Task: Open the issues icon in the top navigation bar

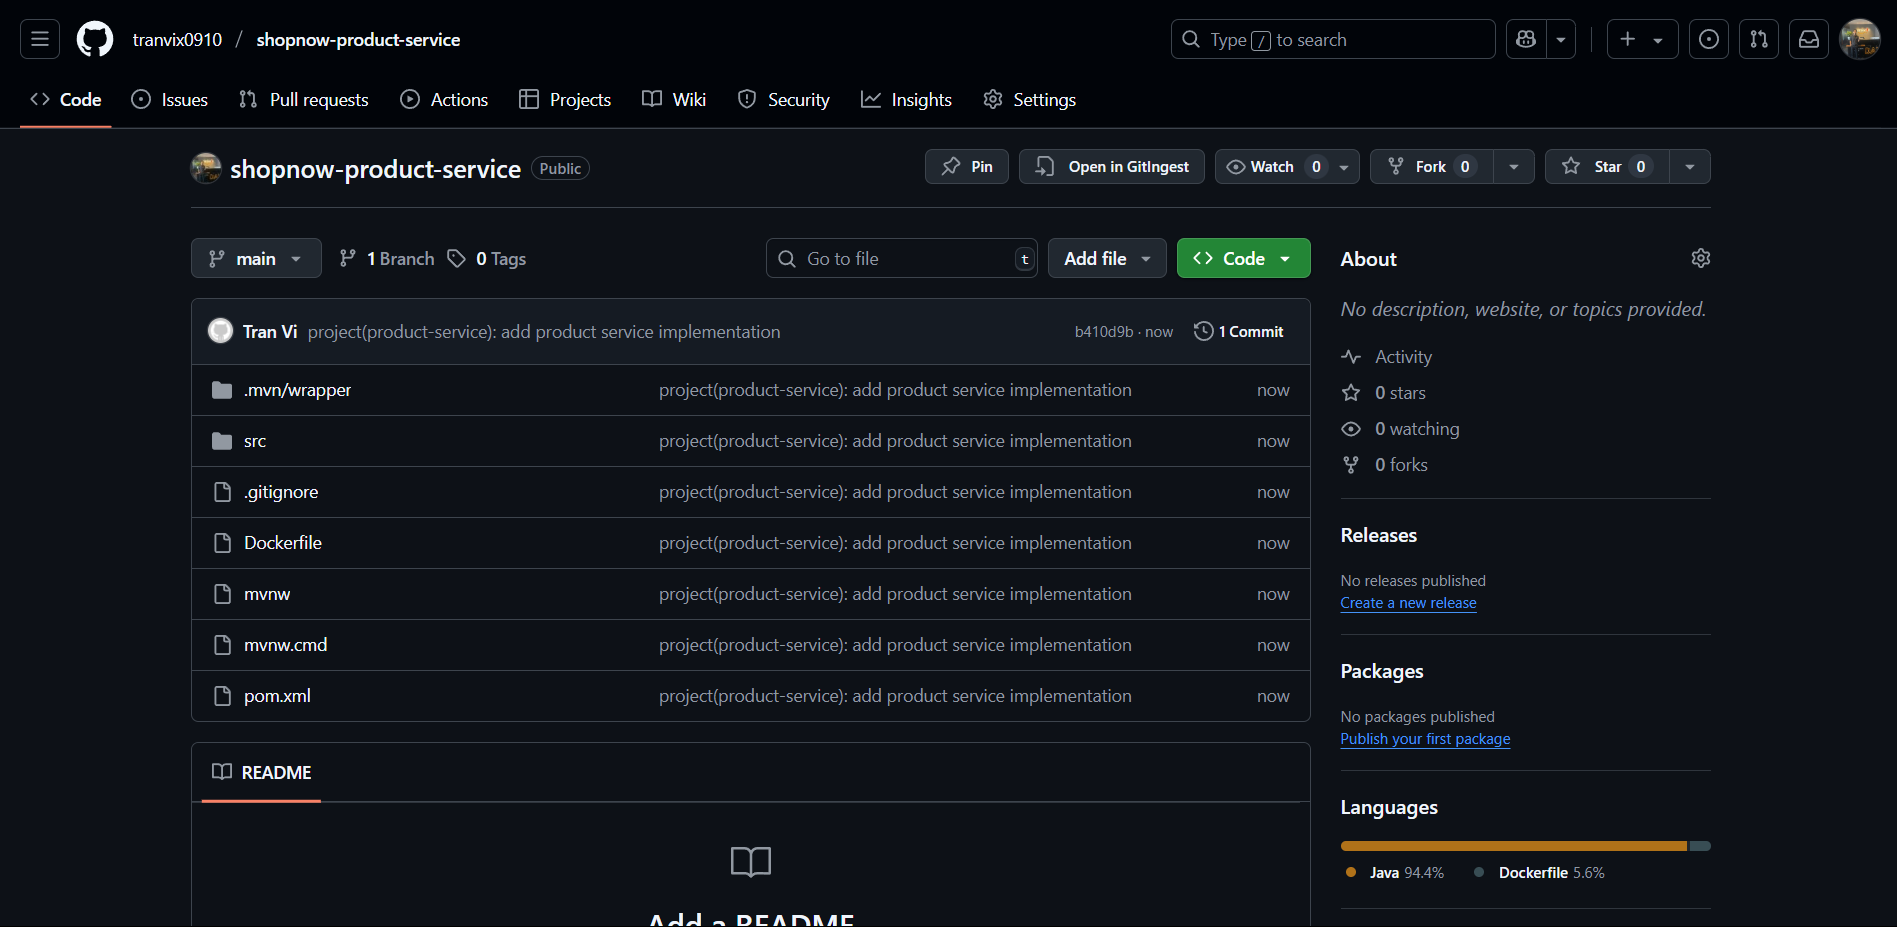Action: pos(1709,38)
